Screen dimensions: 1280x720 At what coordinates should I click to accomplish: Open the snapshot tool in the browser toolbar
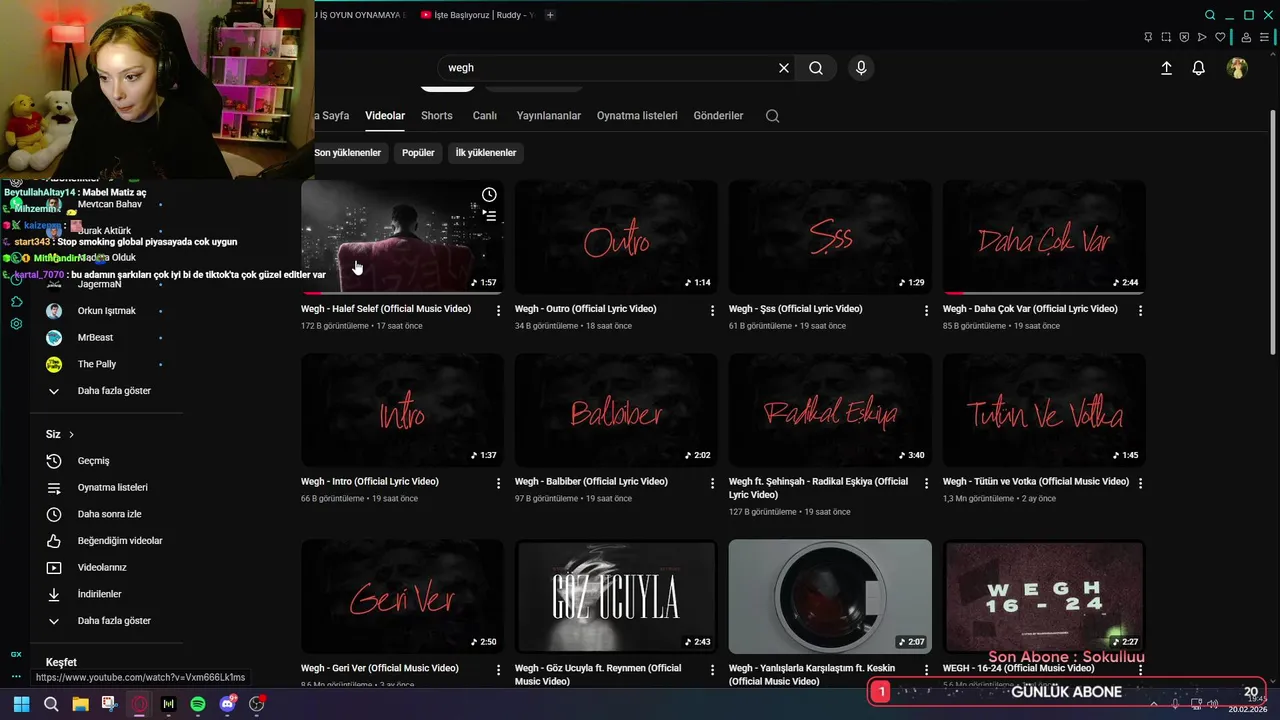[1166, 37]
